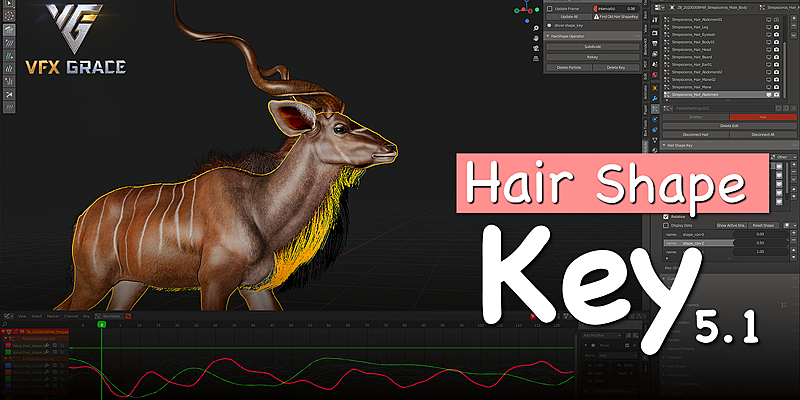Unlink ParticleSettings.022 with the X icon
This screenshot has width=800, height=400.
pos(794,109)
